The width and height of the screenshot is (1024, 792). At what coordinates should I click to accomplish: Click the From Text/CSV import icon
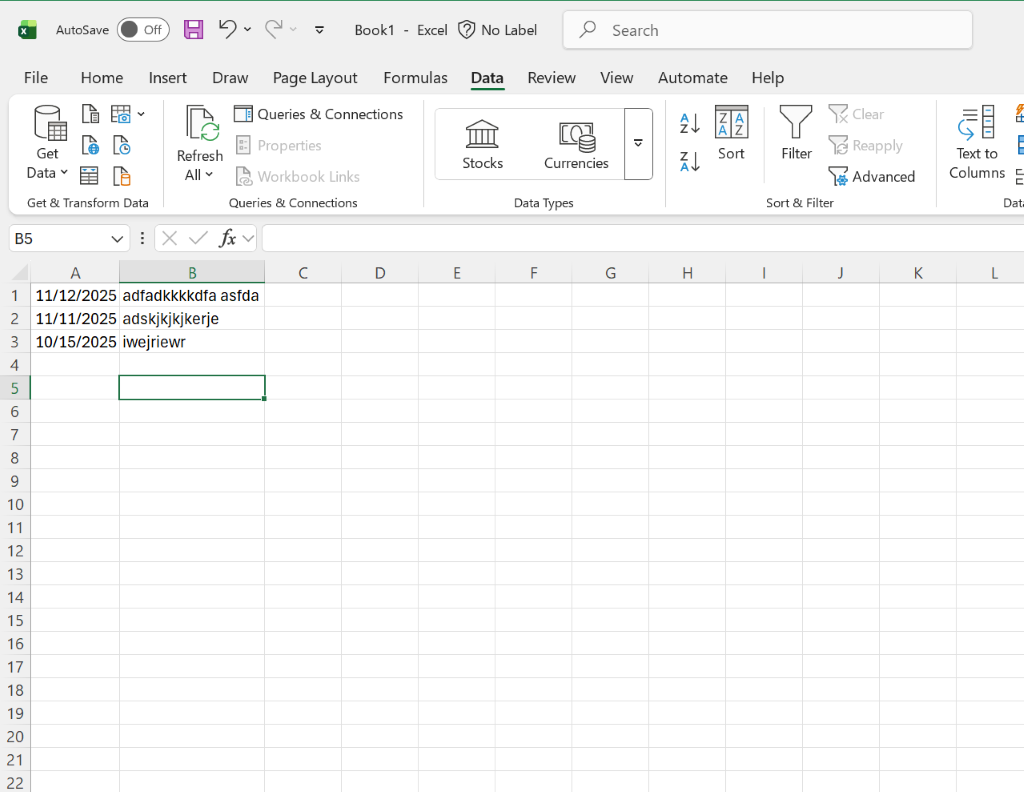[90, 114]
